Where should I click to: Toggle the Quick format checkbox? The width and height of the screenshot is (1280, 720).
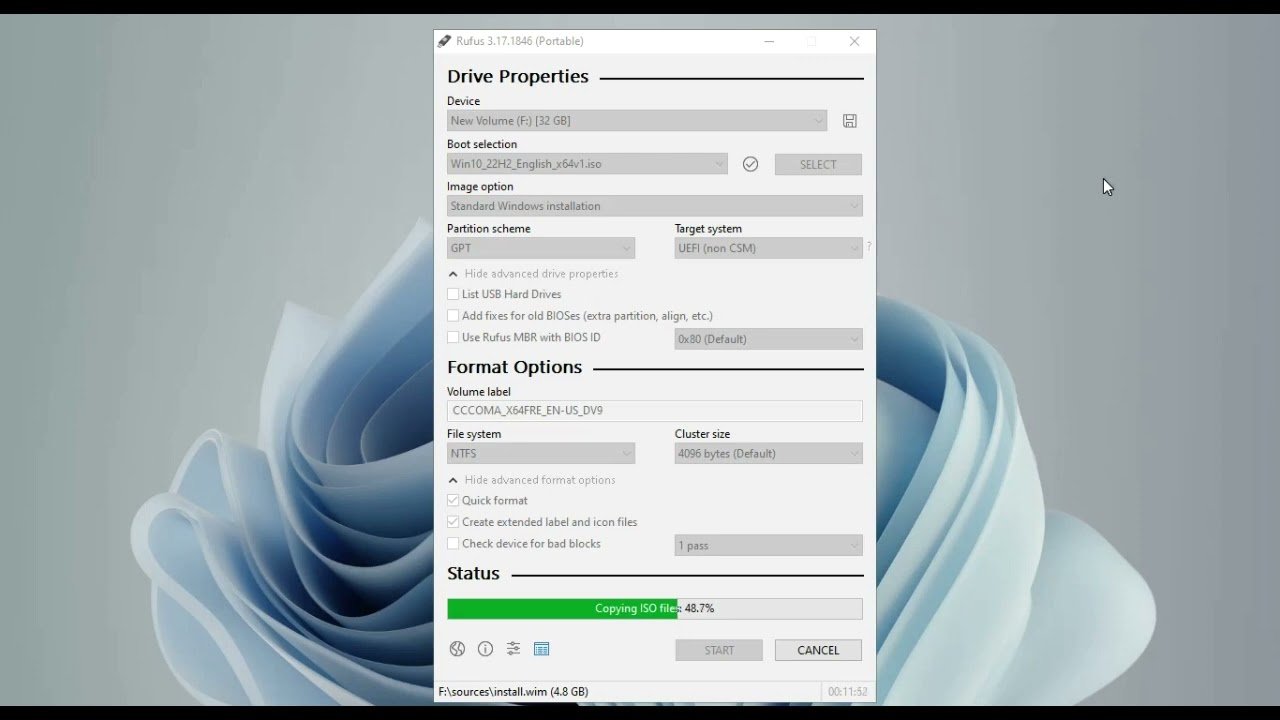453,500
